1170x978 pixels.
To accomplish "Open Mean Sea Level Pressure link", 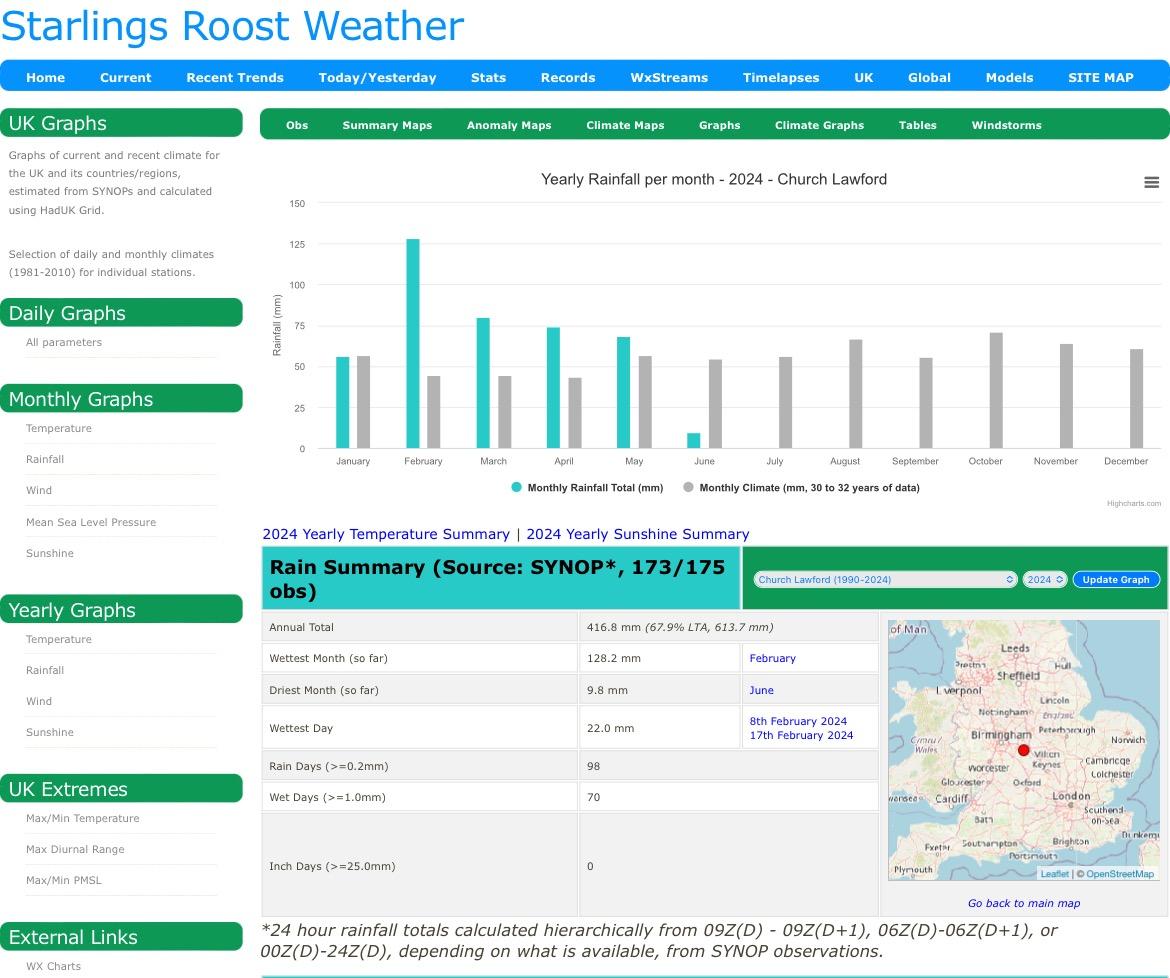I will pyautogui.click(x=91, y=522).
